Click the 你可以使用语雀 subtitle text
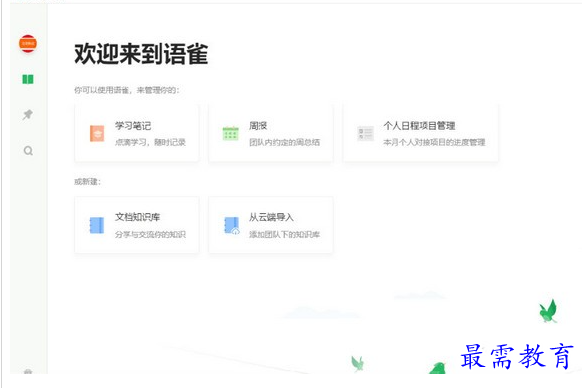The image size is (582, 388). [127, 90]
